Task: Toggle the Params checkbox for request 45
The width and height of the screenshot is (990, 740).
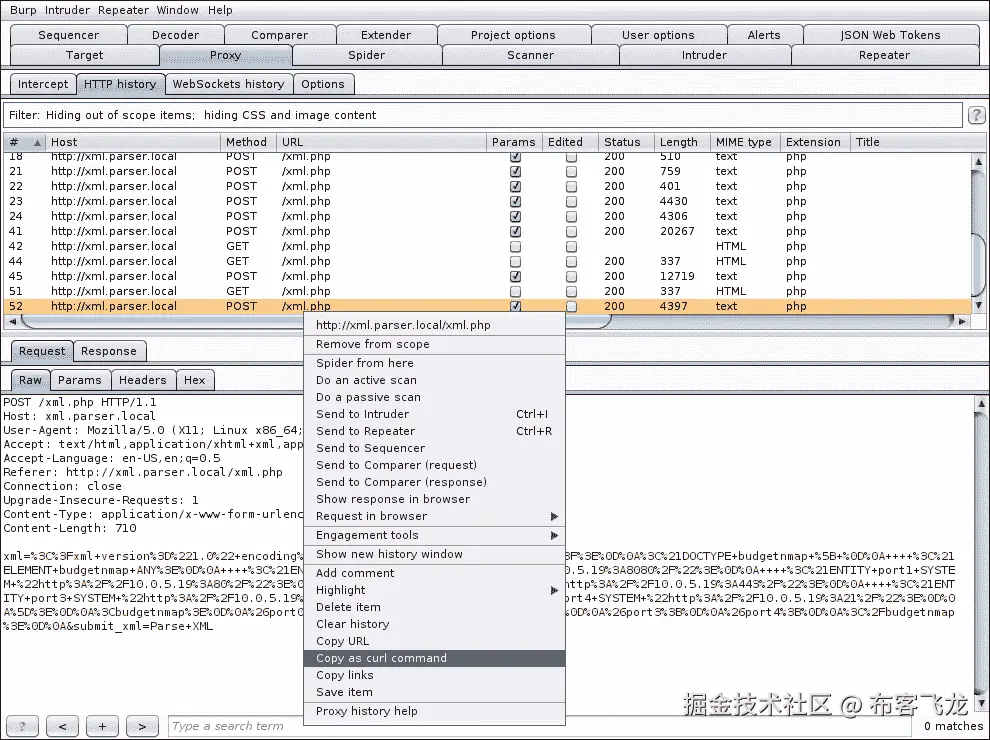Action: click(515, 277)
